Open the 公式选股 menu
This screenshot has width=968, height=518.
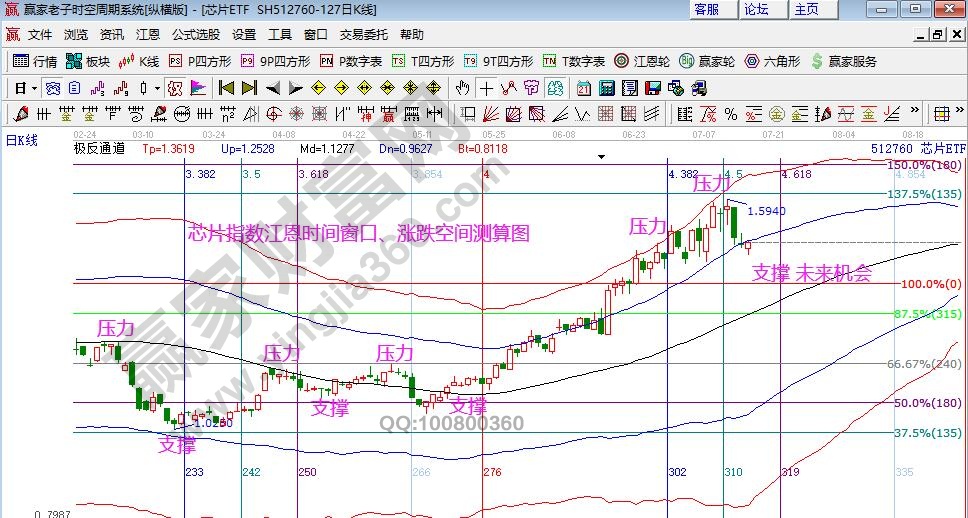tap(195, 34)
